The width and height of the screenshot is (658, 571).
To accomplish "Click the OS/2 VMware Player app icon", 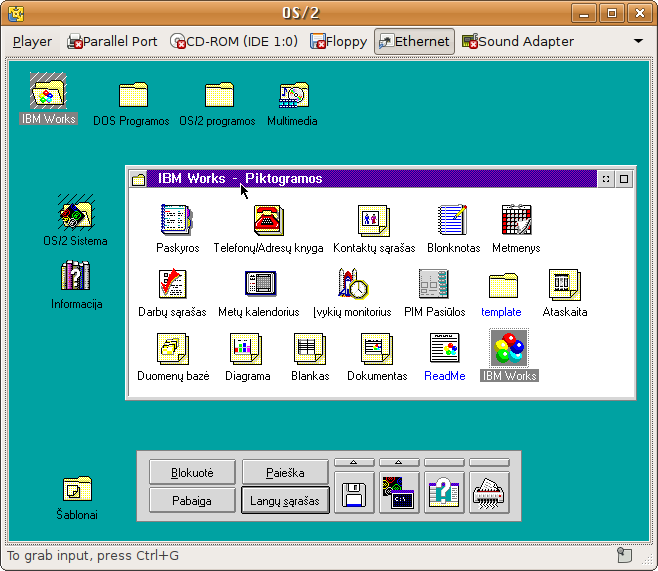I will coord(16,13).
